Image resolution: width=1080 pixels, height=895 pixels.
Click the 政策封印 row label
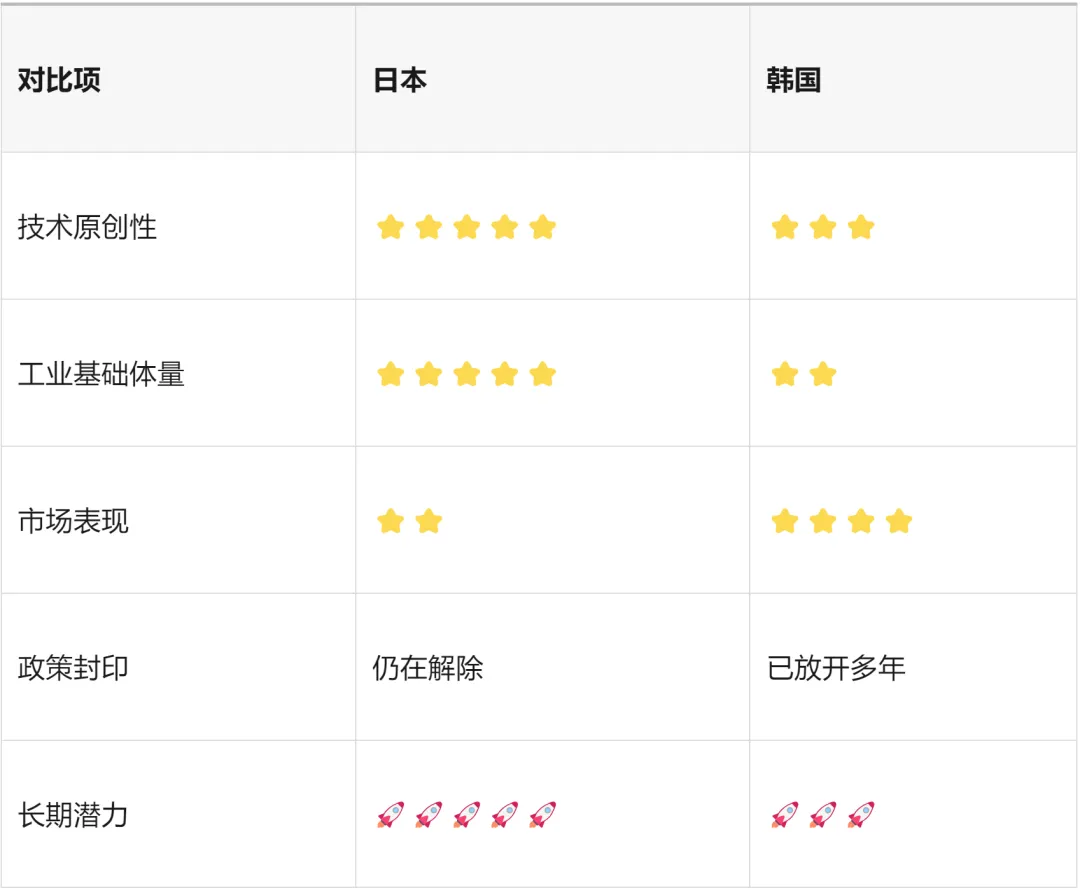coord(73,668)
